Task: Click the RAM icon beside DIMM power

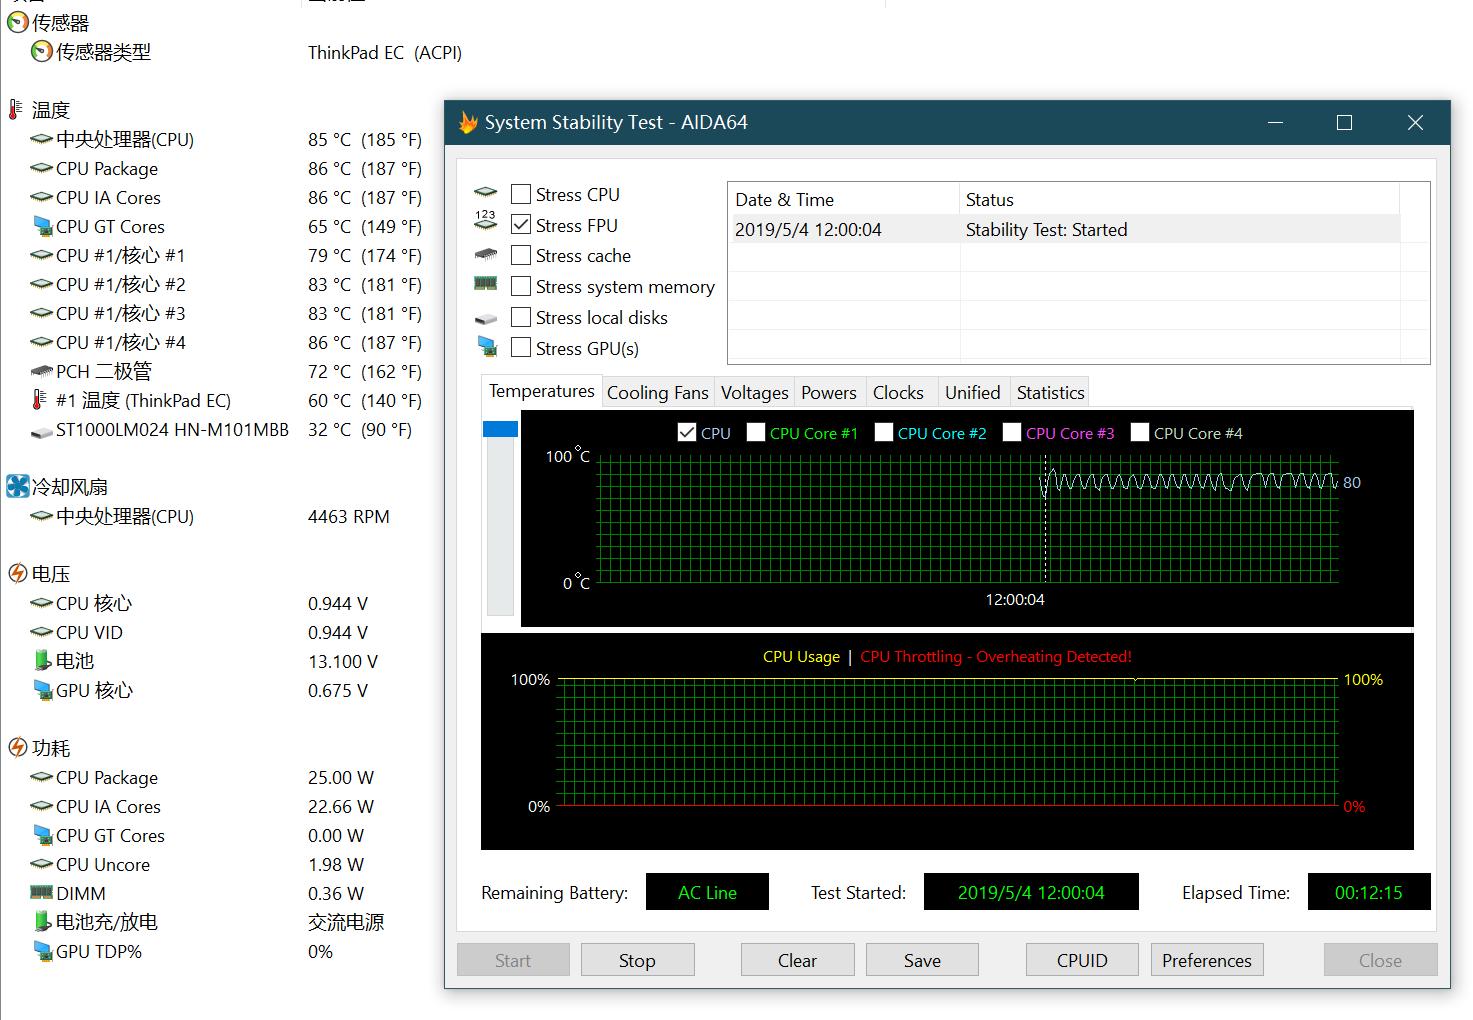Action: click(x=41, y=893)
